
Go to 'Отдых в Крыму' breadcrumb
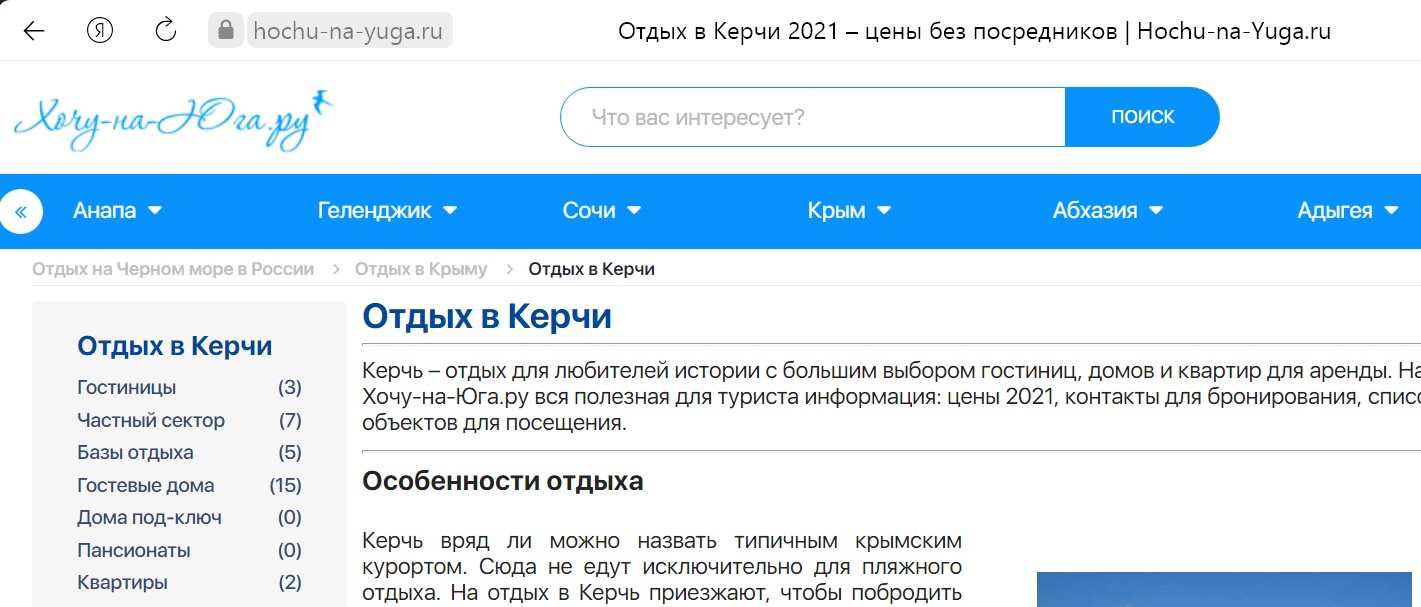click(x=421, y=269)
